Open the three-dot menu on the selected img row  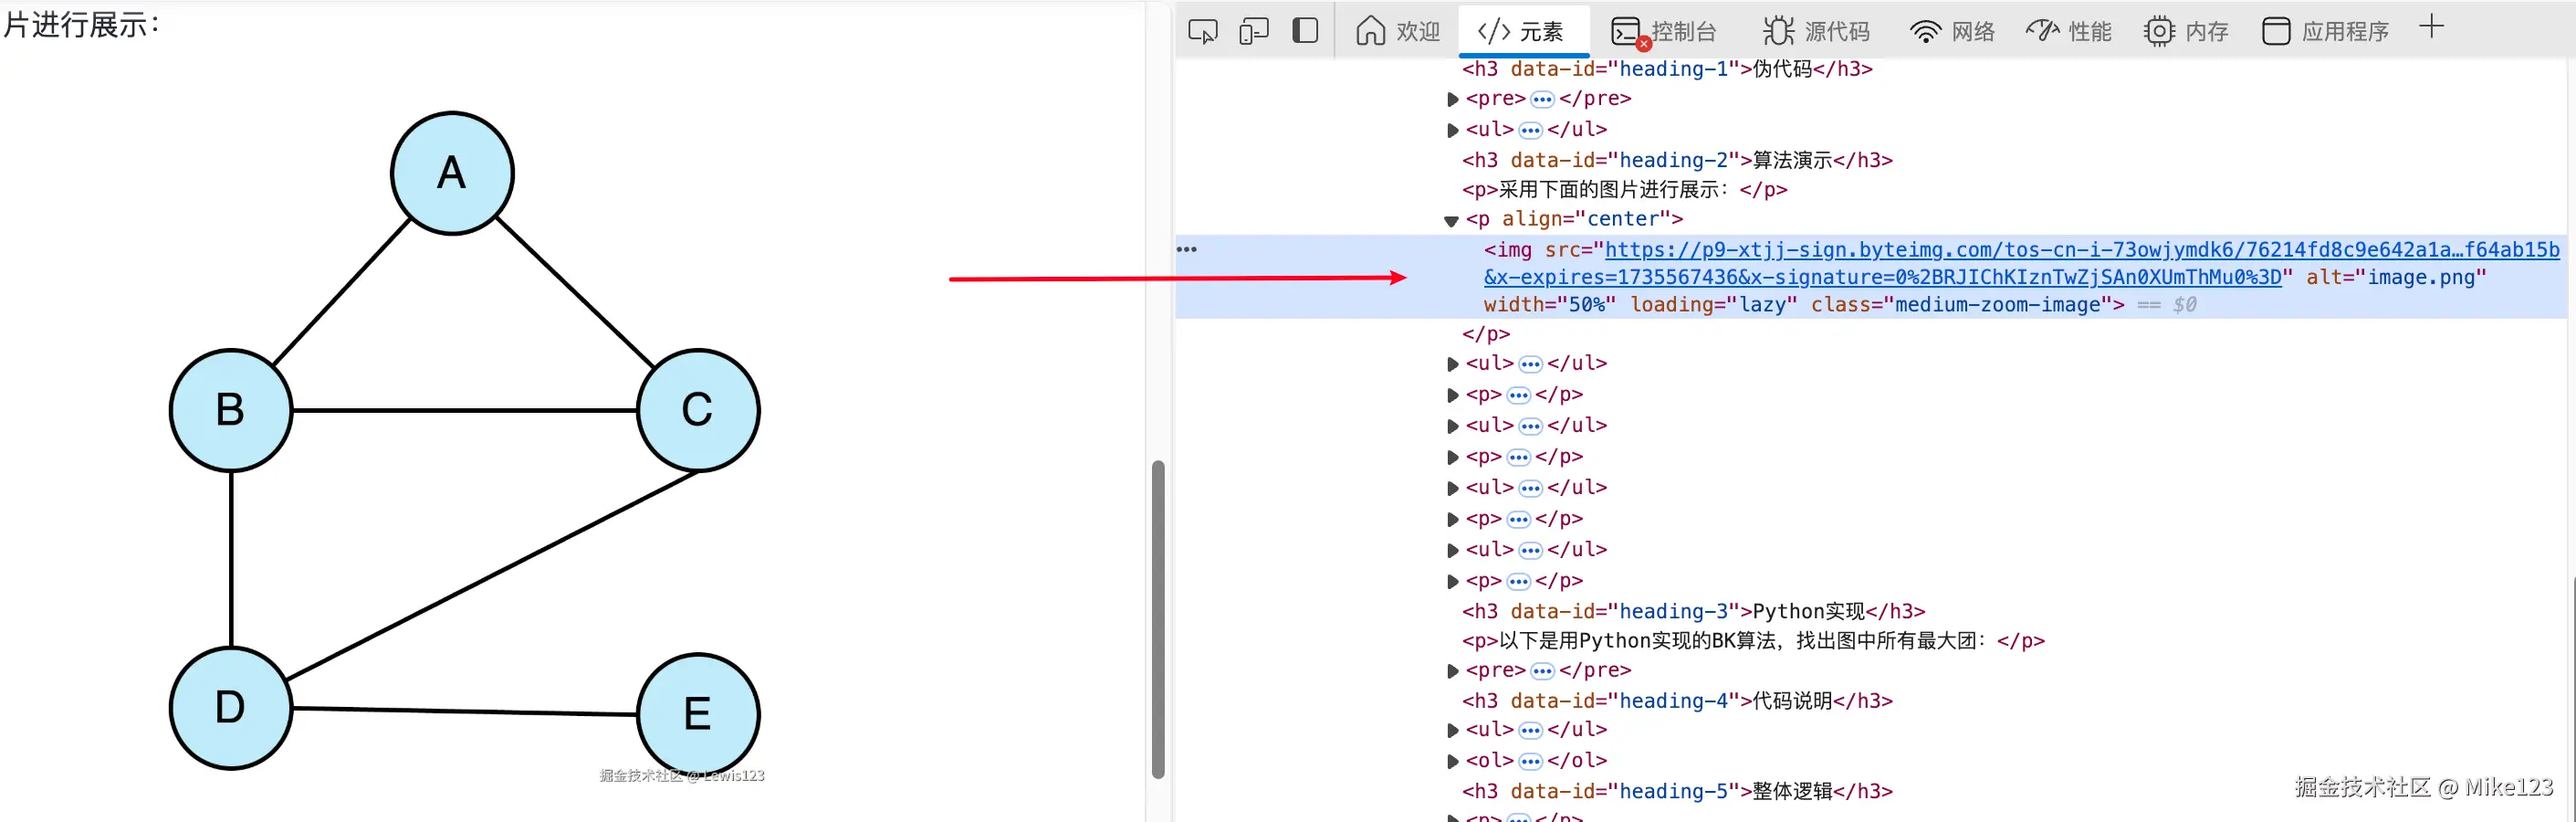pyautogui.click(x=1187, y=249)
